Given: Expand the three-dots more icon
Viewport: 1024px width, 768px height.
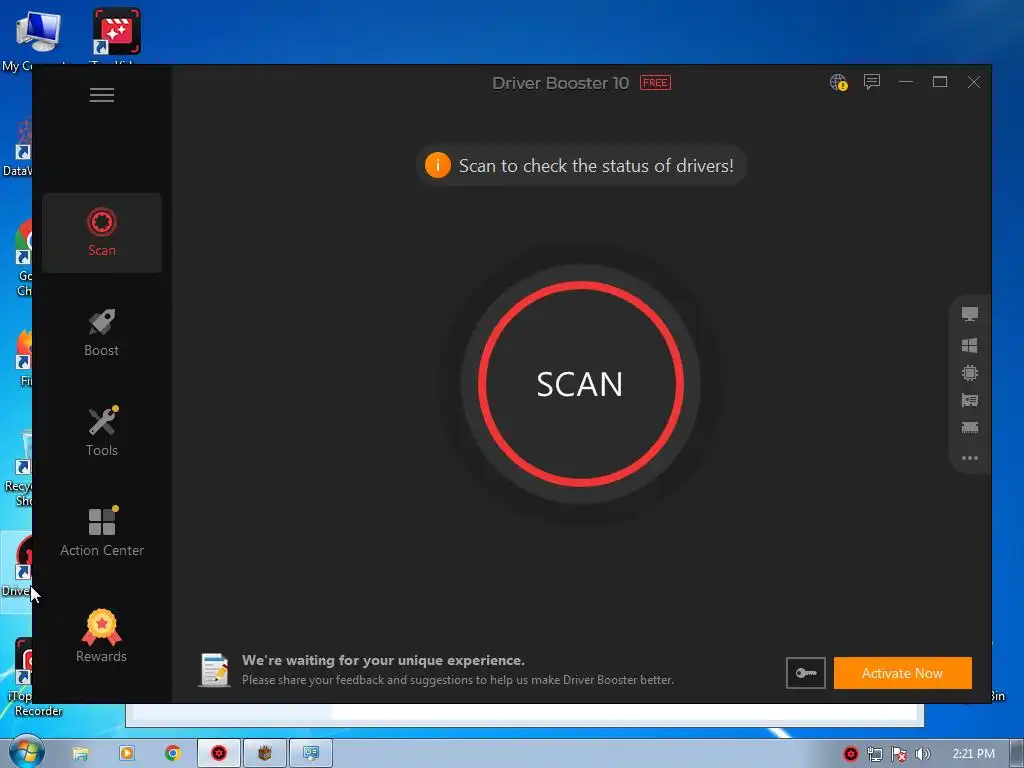Looking at the screenshot, I should (x=970, y=458).
